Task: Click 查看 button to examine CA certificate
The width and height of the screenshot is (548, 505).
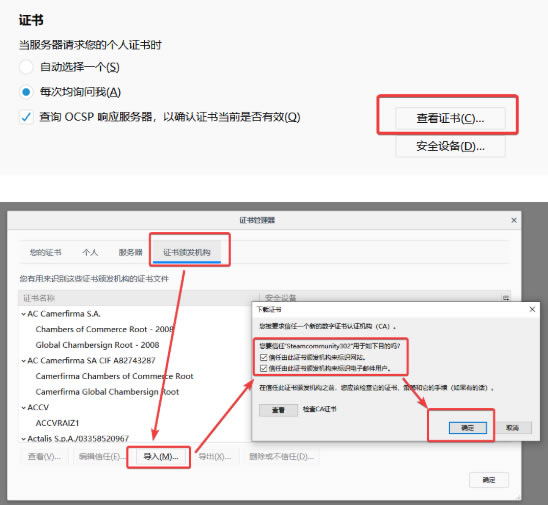Action: point(278,410)
